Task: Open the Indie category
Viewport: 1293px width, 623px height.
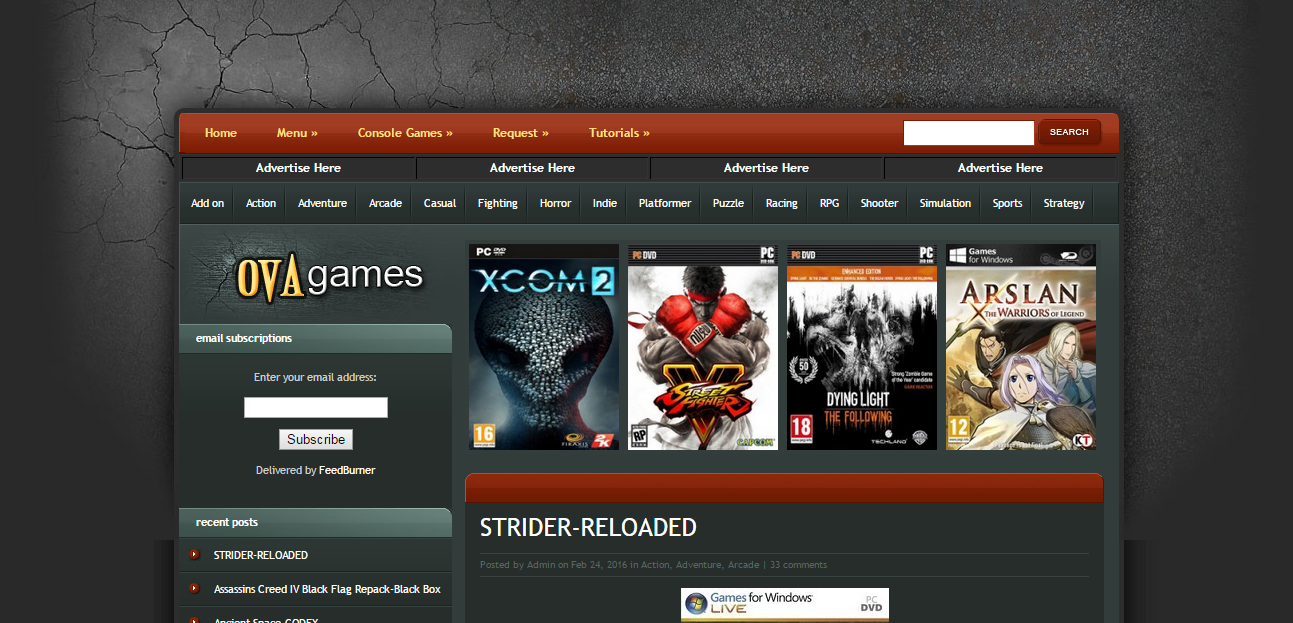Action: 605,203
